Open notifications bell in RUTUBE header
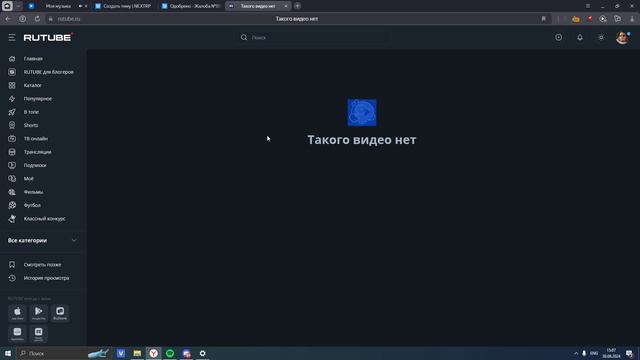The image size is (640, 360). [x=580, y=38]
